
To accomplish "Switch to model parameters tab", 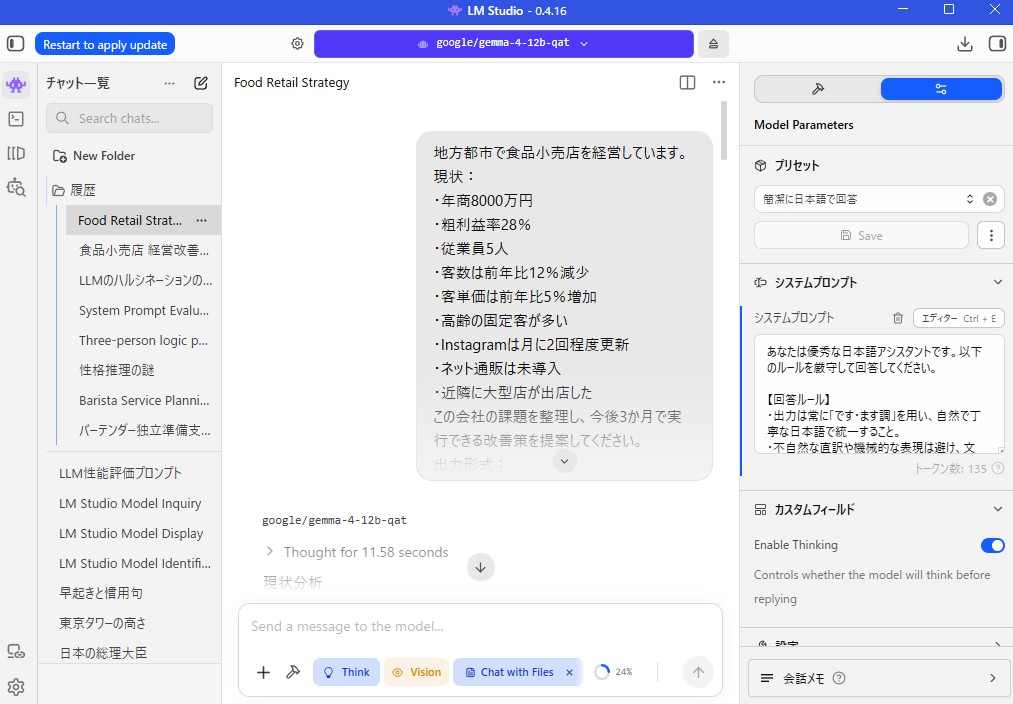I will coord(941,89).
